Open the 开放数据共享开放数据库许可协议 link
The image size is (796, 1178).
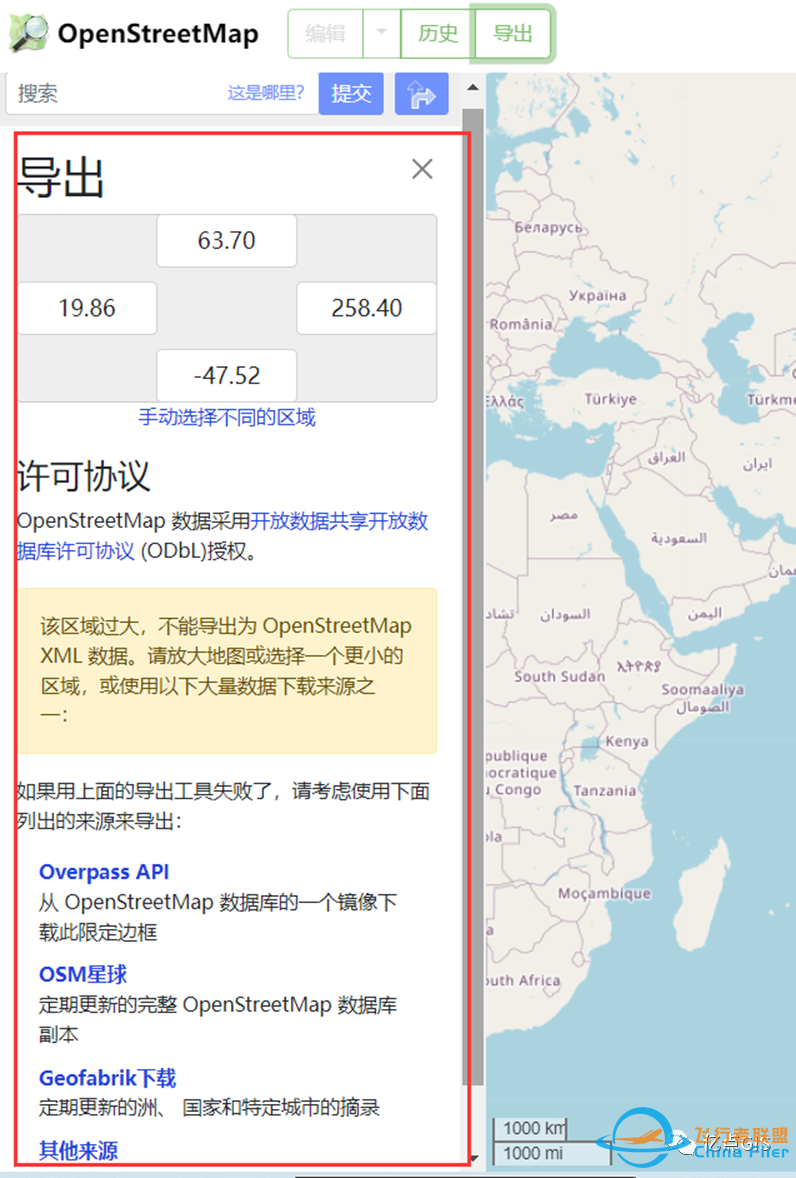point(222,536)
